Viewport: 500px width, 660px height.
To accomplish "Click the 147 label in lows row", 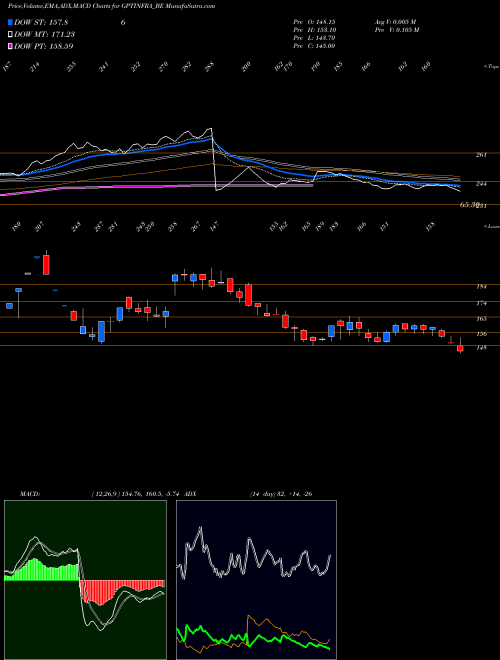I will click(215, 227).
